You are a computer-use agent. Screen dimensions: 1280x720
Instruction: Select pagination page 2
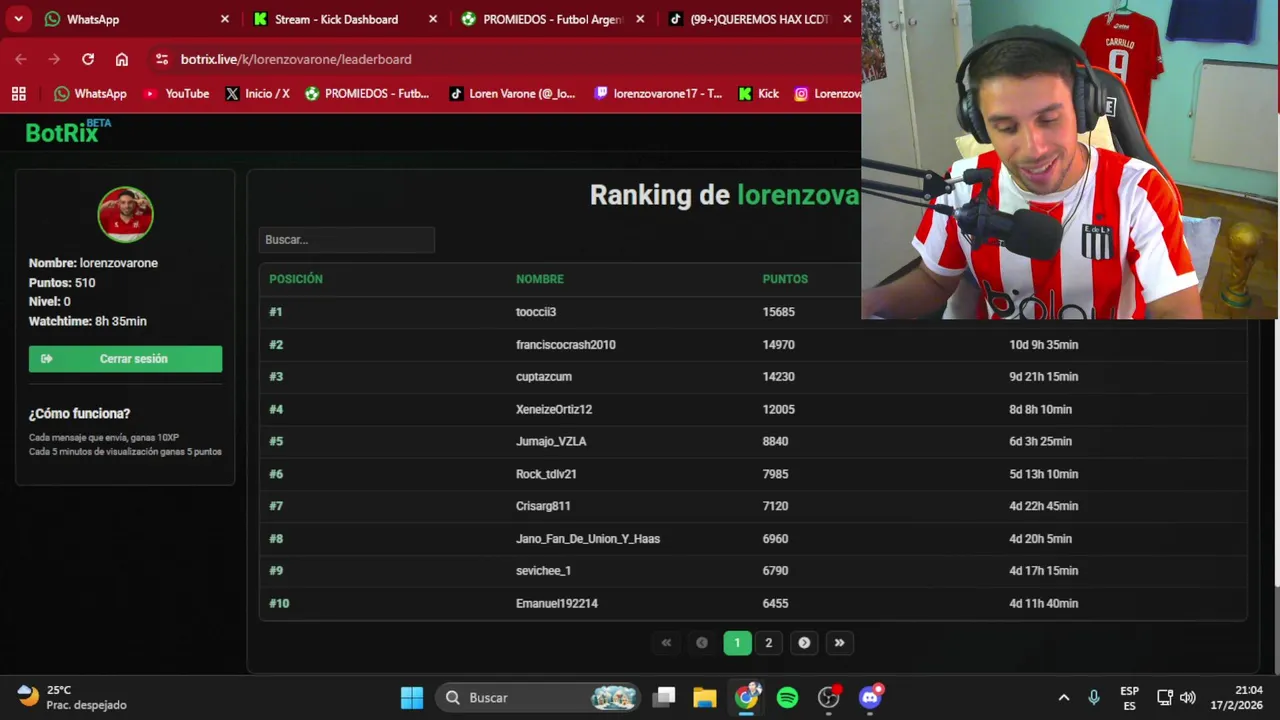[x=769, y=643]
